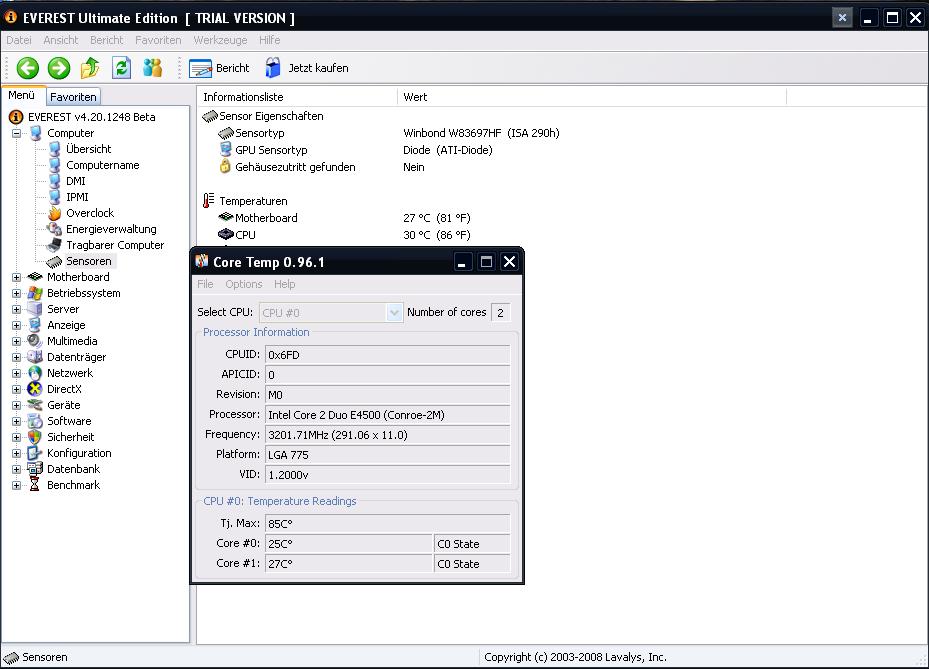Screen dimensions: 929x669
Task: Open the Ansicht menu
Action: 60,40
